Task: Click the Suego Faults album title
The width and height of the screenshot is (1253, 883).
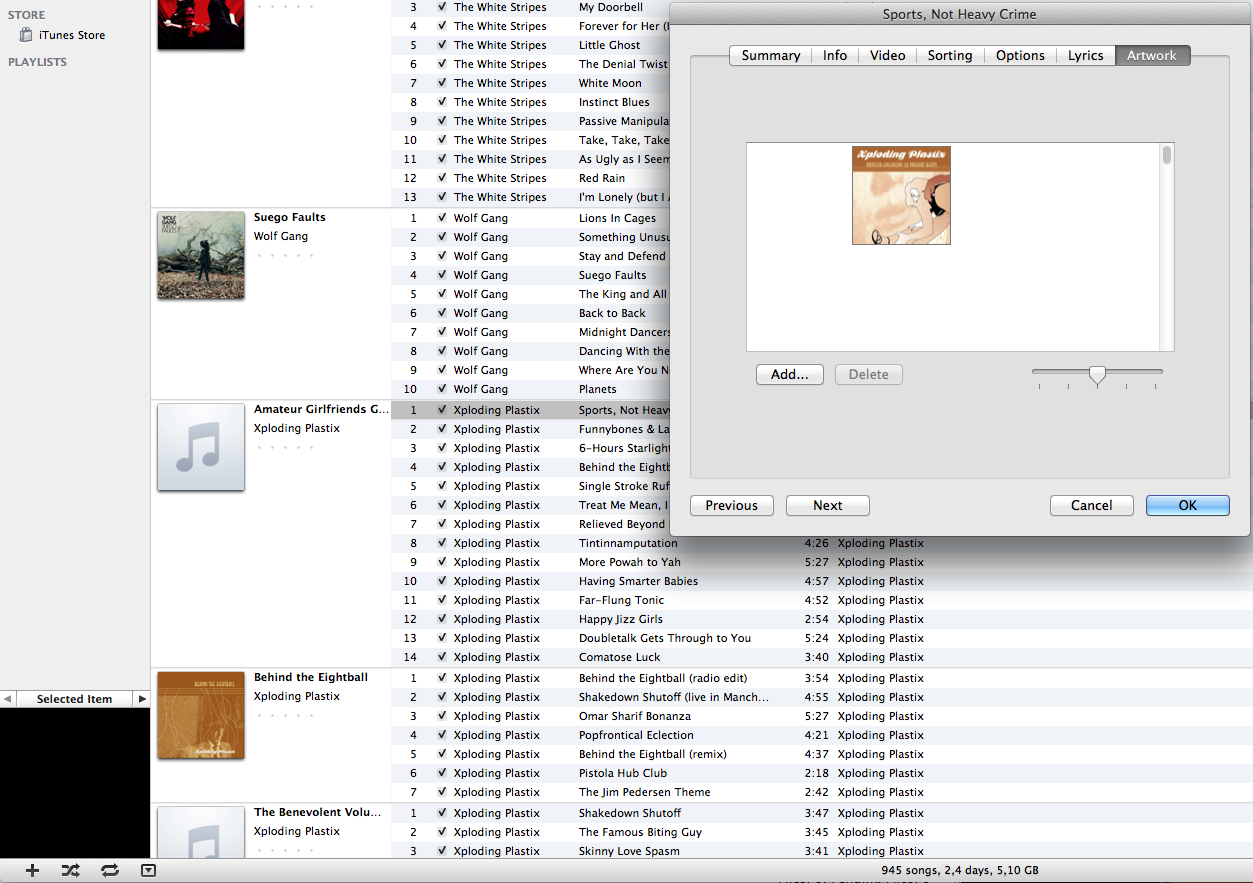Action: point(290,217)
